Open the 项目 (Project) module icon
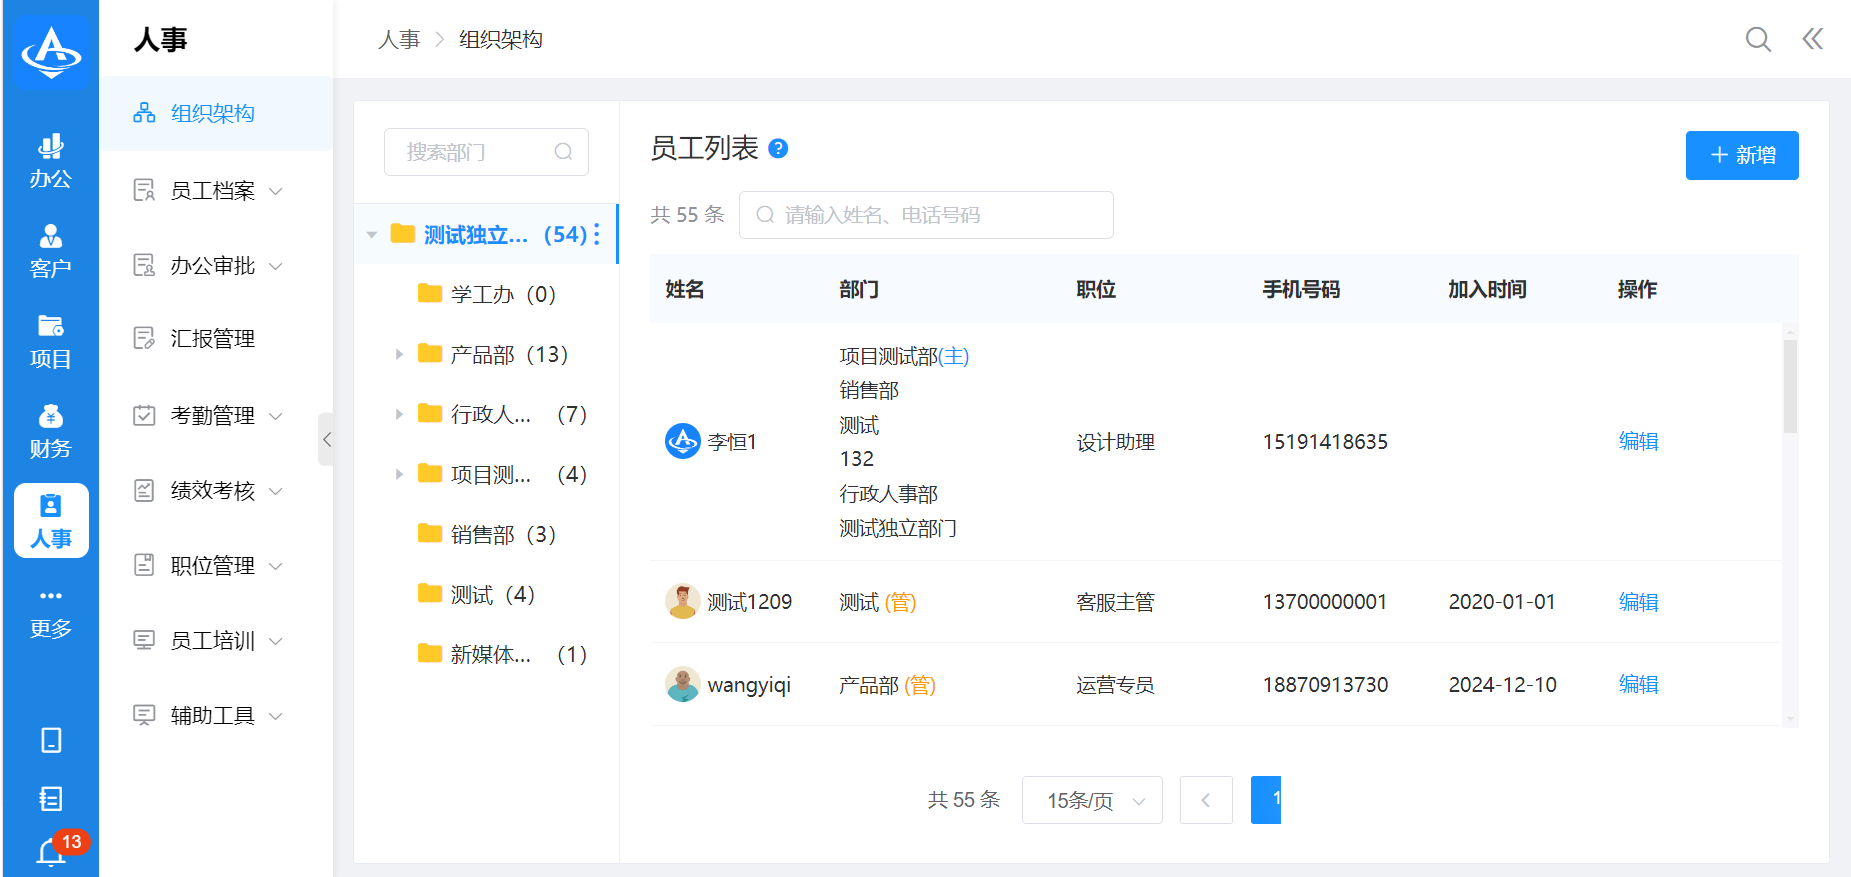 click(50, 341)
